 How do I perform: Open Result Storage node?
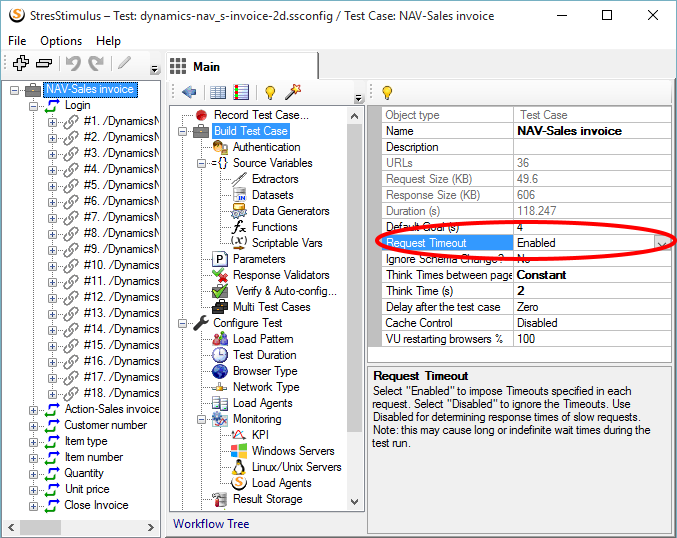click(x=268, y=499)
